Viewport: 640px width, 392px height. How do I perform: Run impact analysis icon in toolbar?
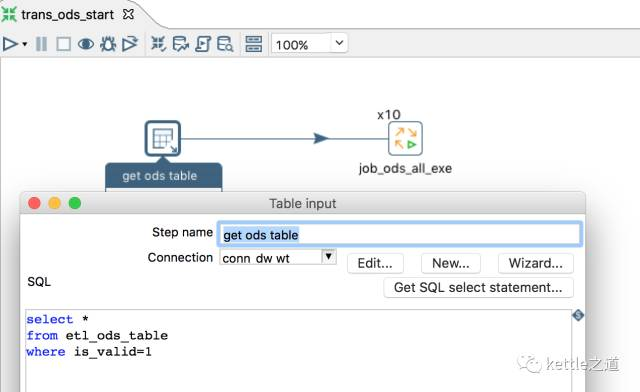click(x=180, y=44)
